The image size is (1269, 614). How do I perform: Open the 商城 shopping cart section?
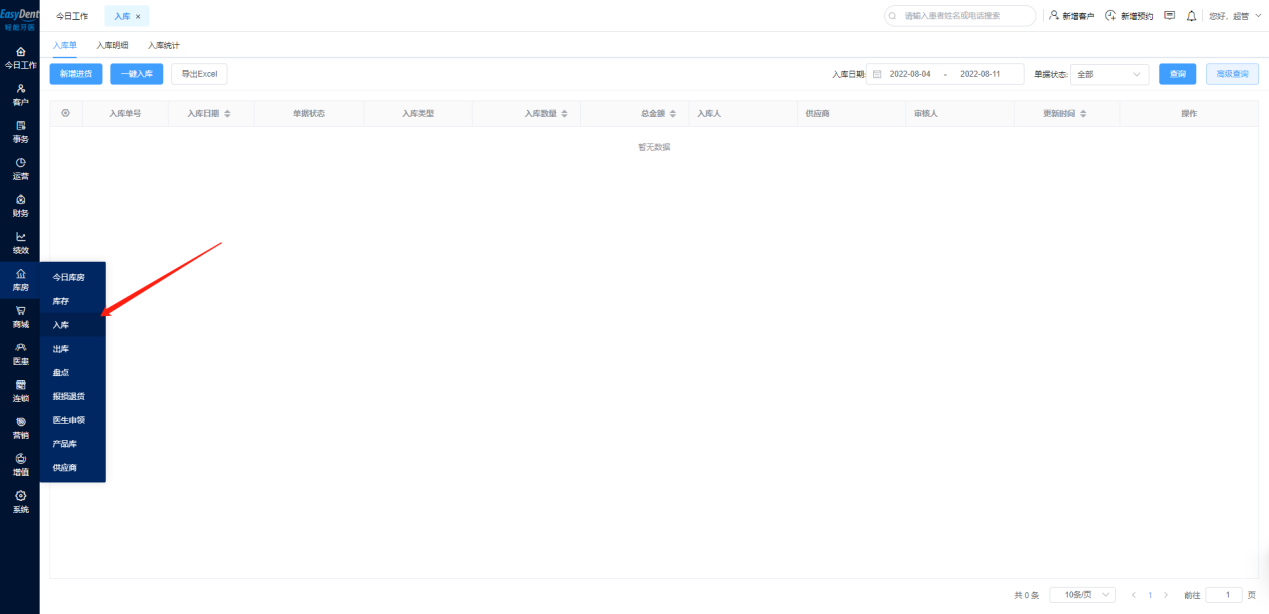pyautogui.click(x=20, y=317)
